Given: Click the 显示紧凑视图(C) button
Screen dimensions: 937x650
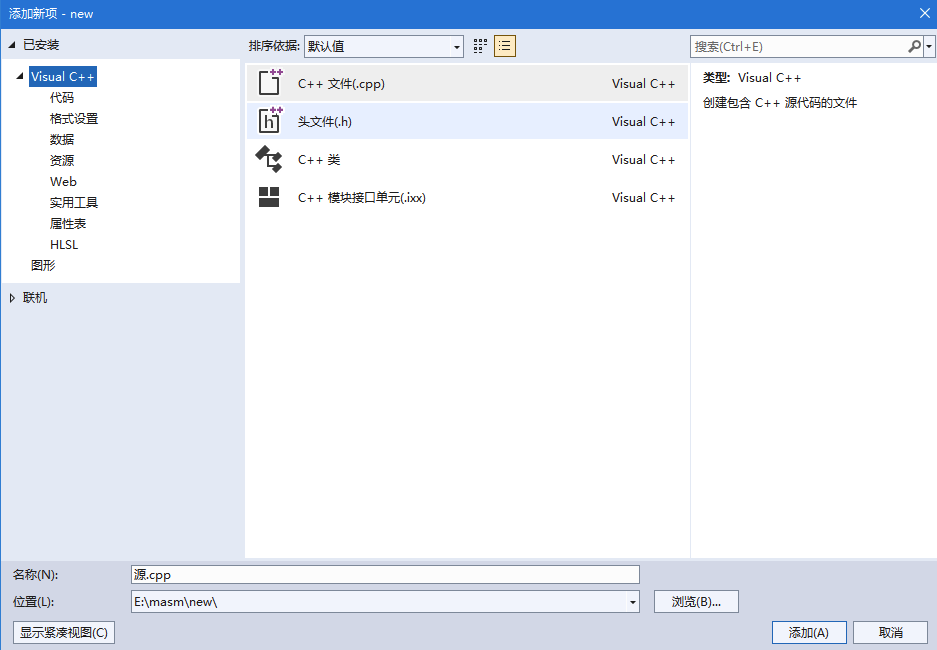Looking at the screenshot, I should tap(64, 633).
